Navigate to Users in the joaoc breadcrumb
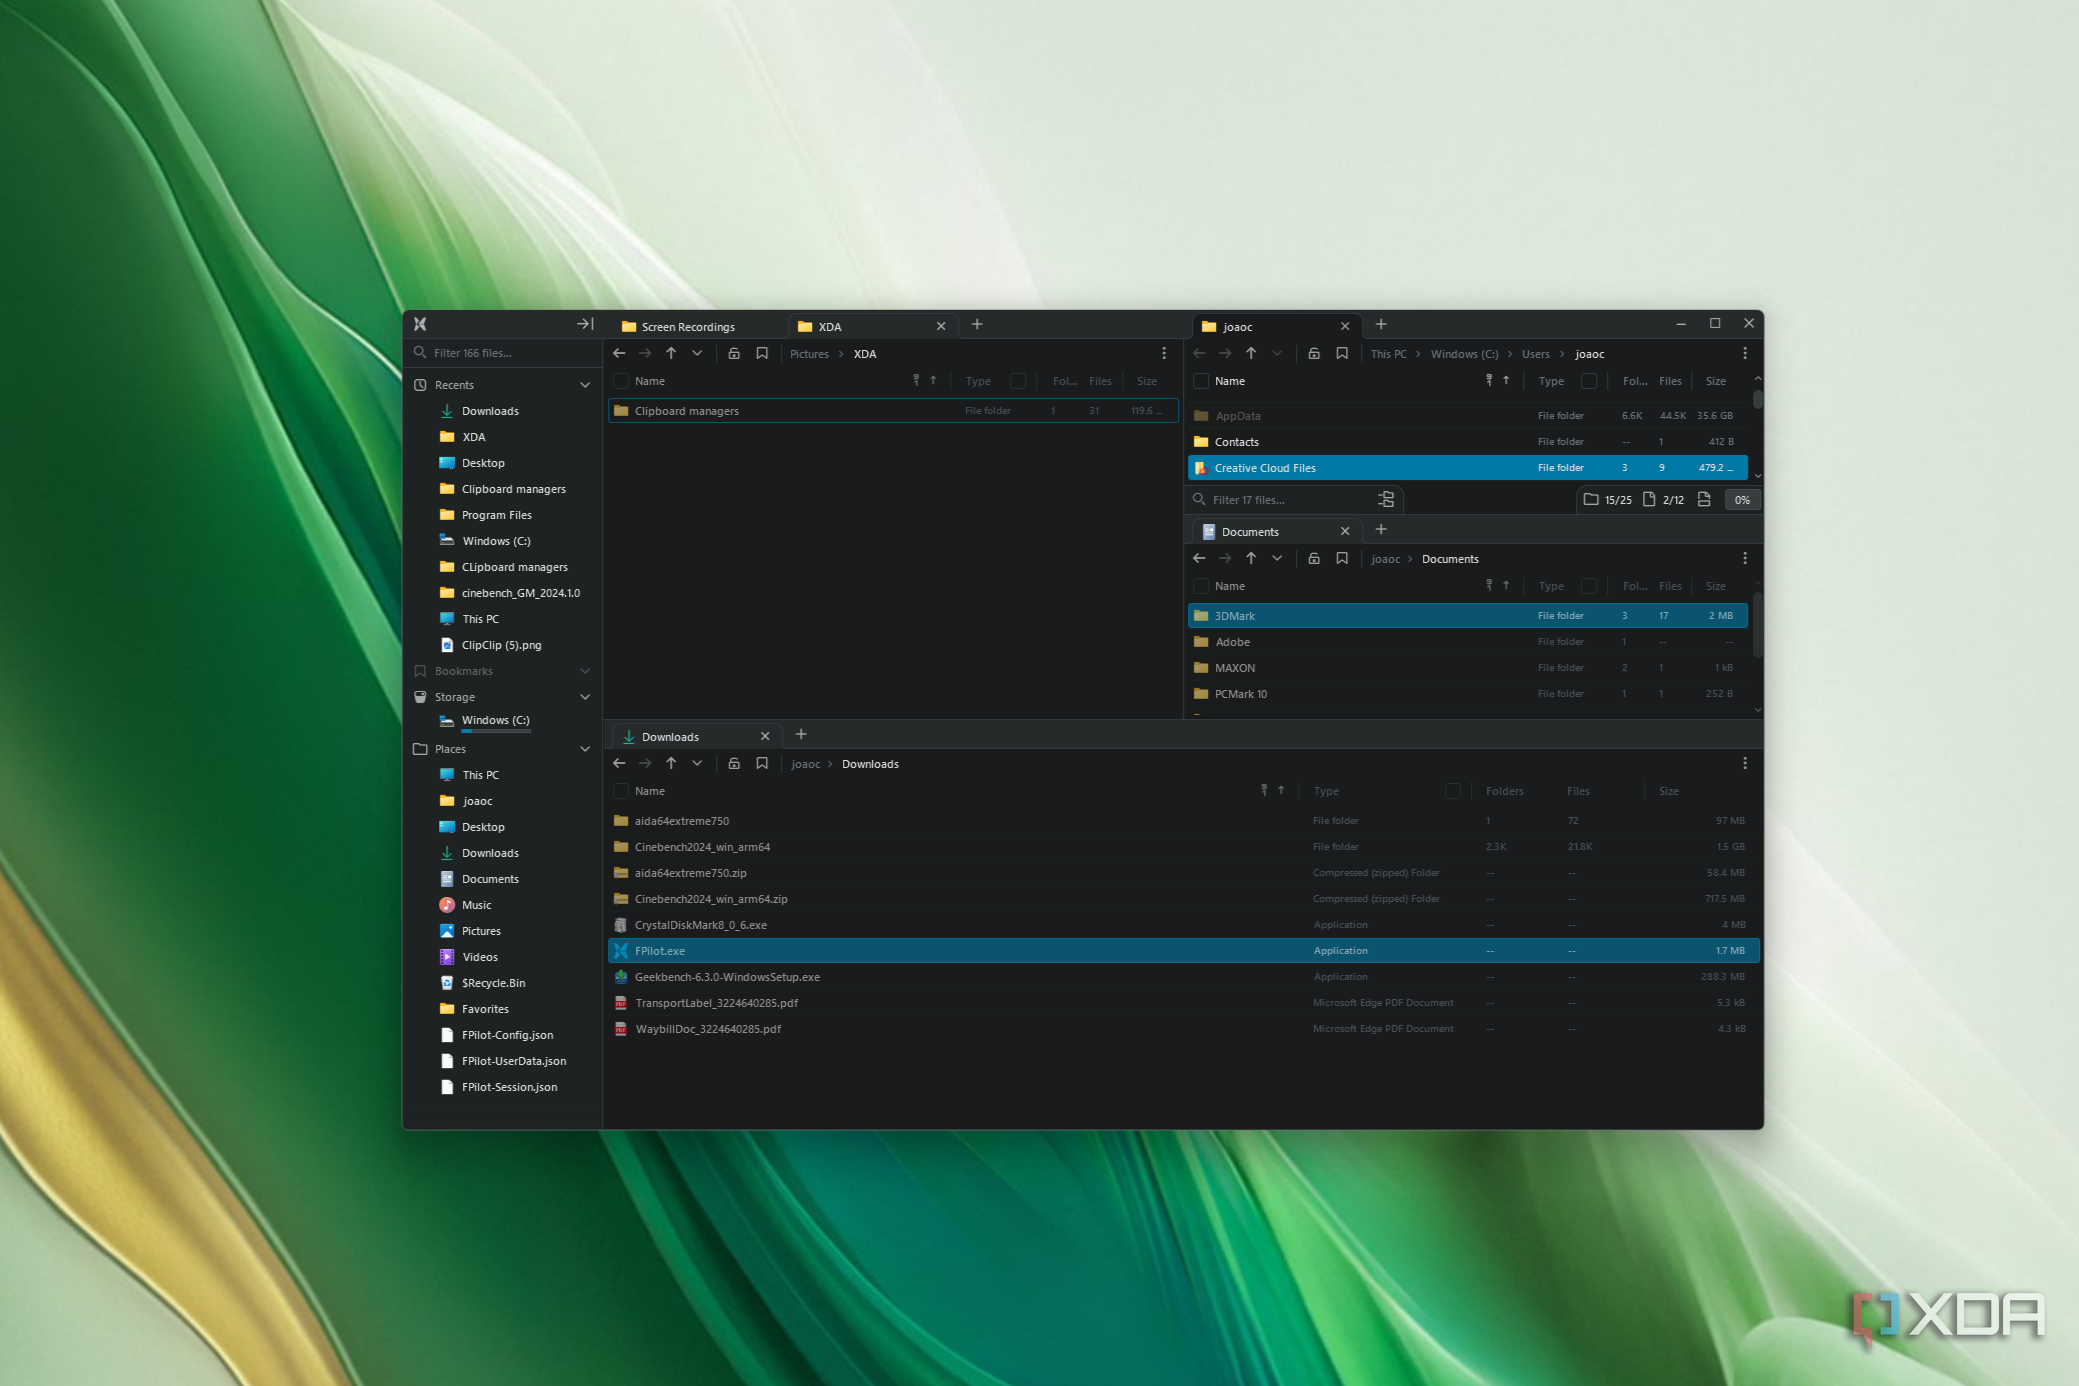 click(1535, 354)
